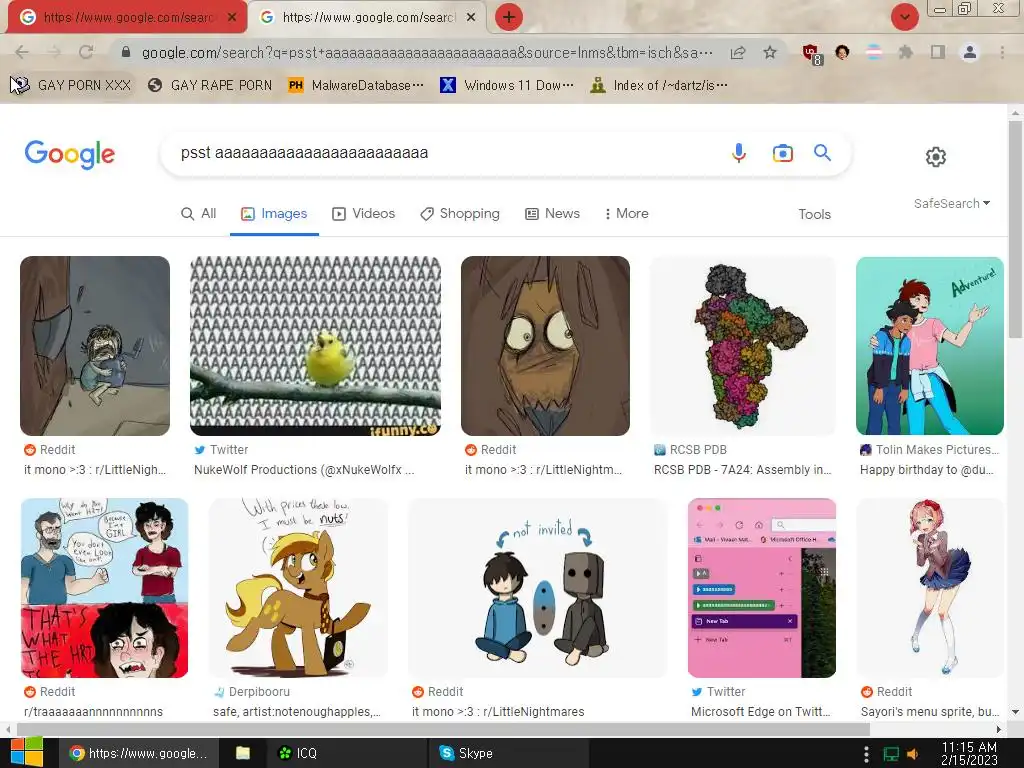
Task: Click the 'Happy birthday to @du...' caption
Action: (927, 470)
